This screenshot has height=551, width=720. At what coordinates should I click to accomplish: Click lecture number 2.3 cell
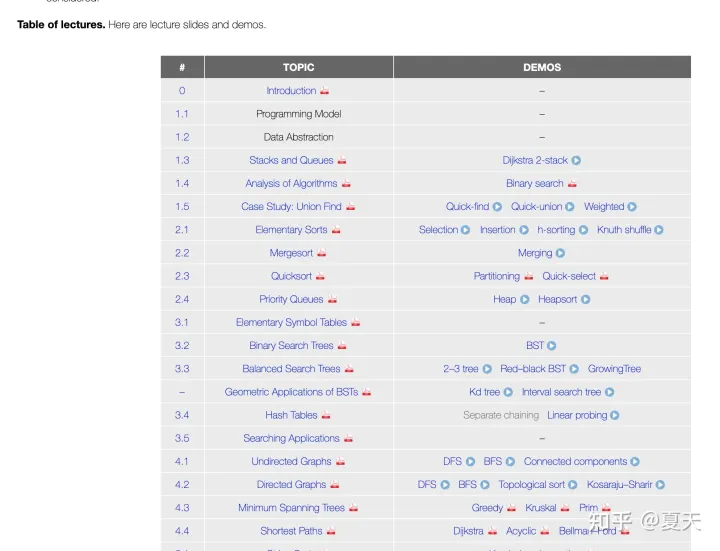click(x=182, y=276)
